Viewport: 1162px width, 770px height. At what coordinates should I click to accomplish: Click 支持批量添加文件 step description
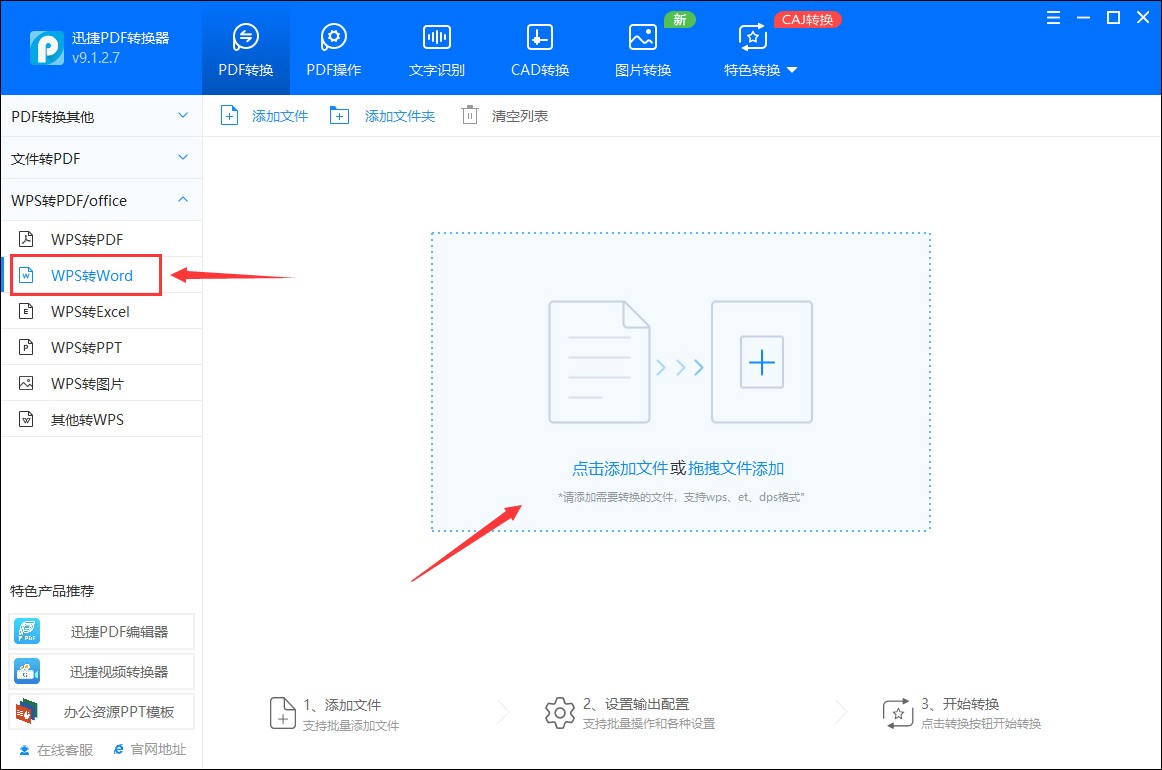[x=351, y=726]
